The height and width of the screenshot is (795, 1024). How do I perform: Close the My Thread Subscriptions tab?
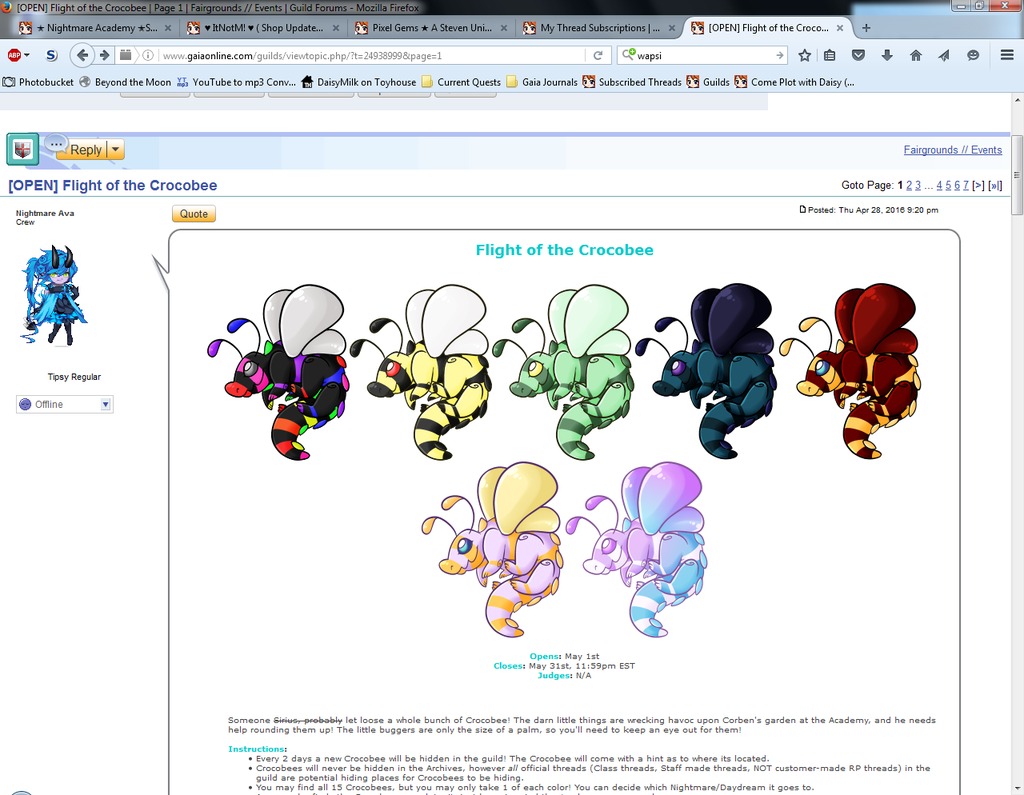coord(671,28)
